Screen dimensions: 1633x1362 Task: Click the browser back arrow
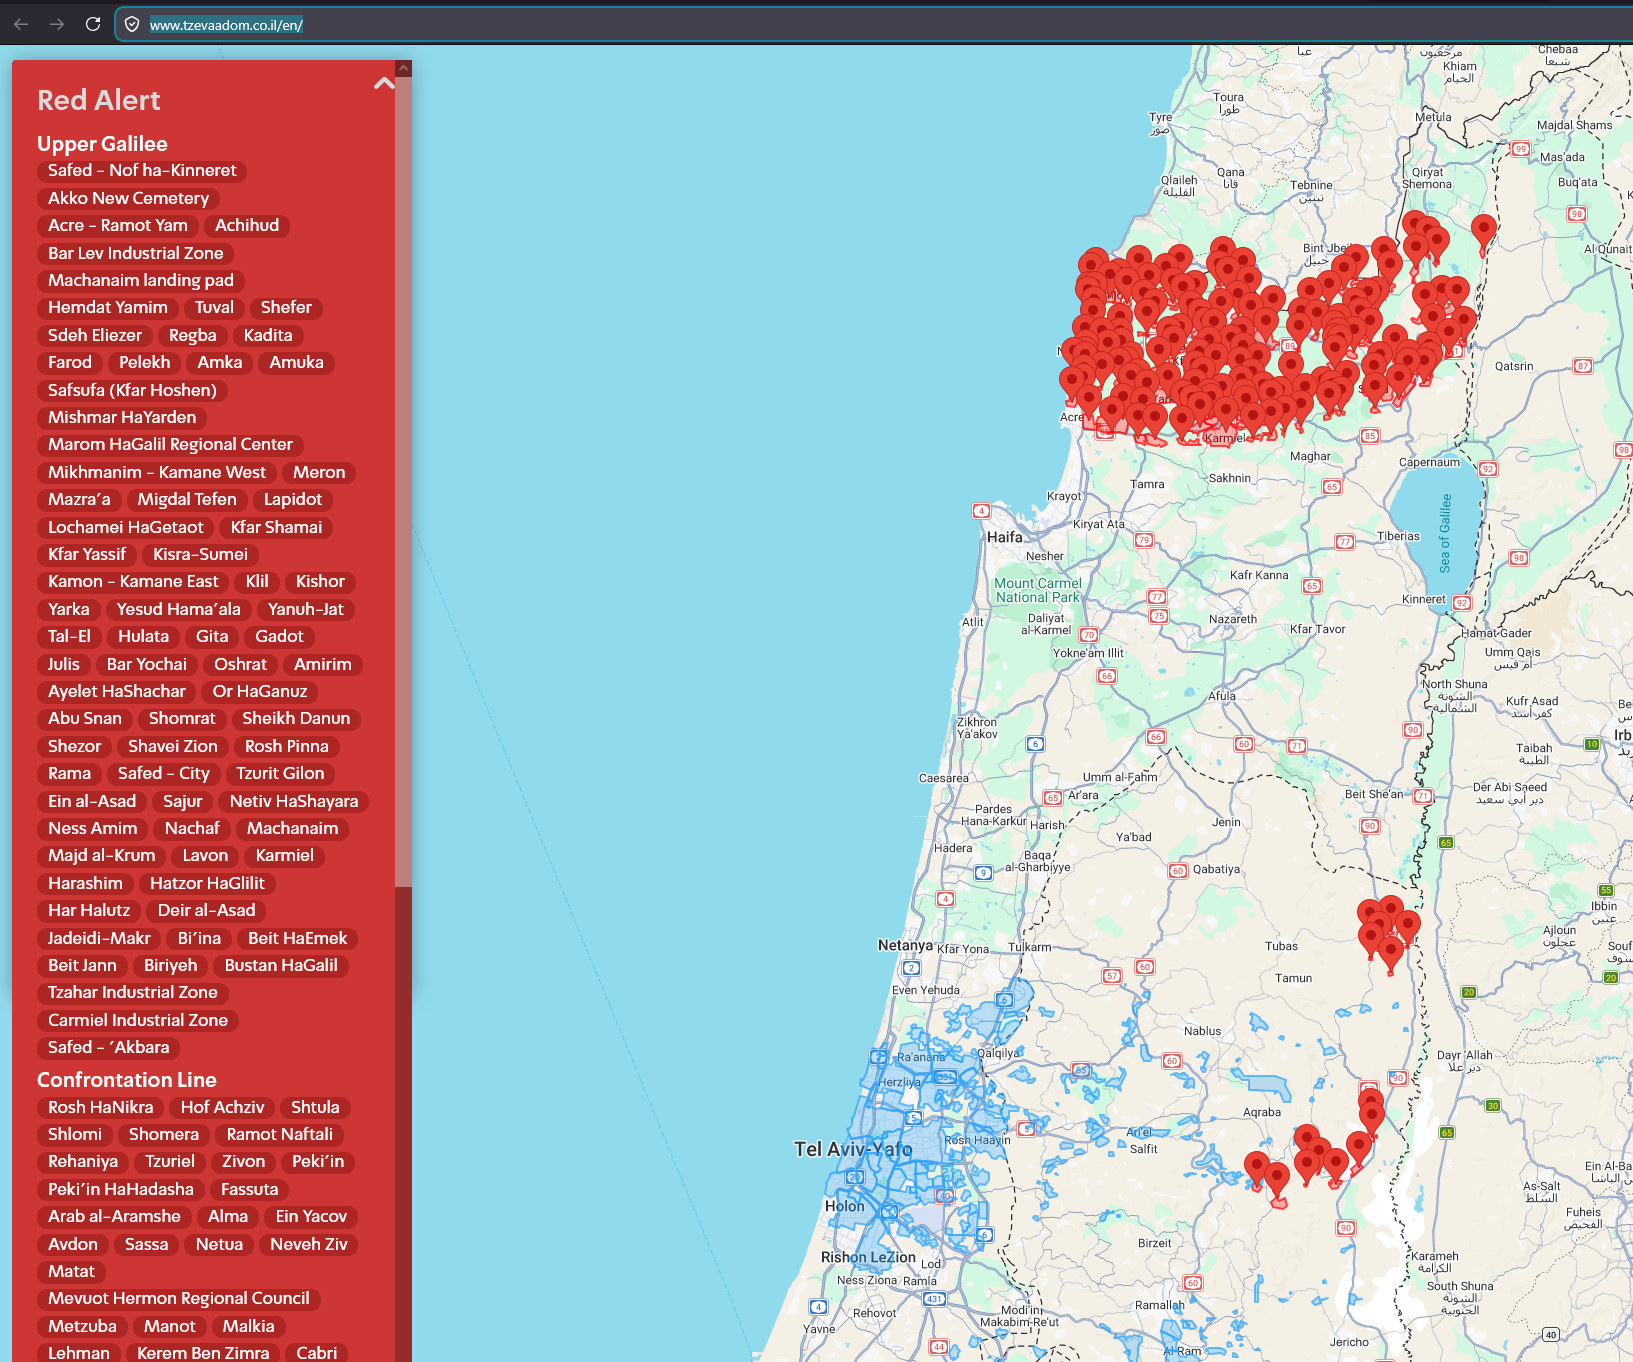click(x=21, y=24)
